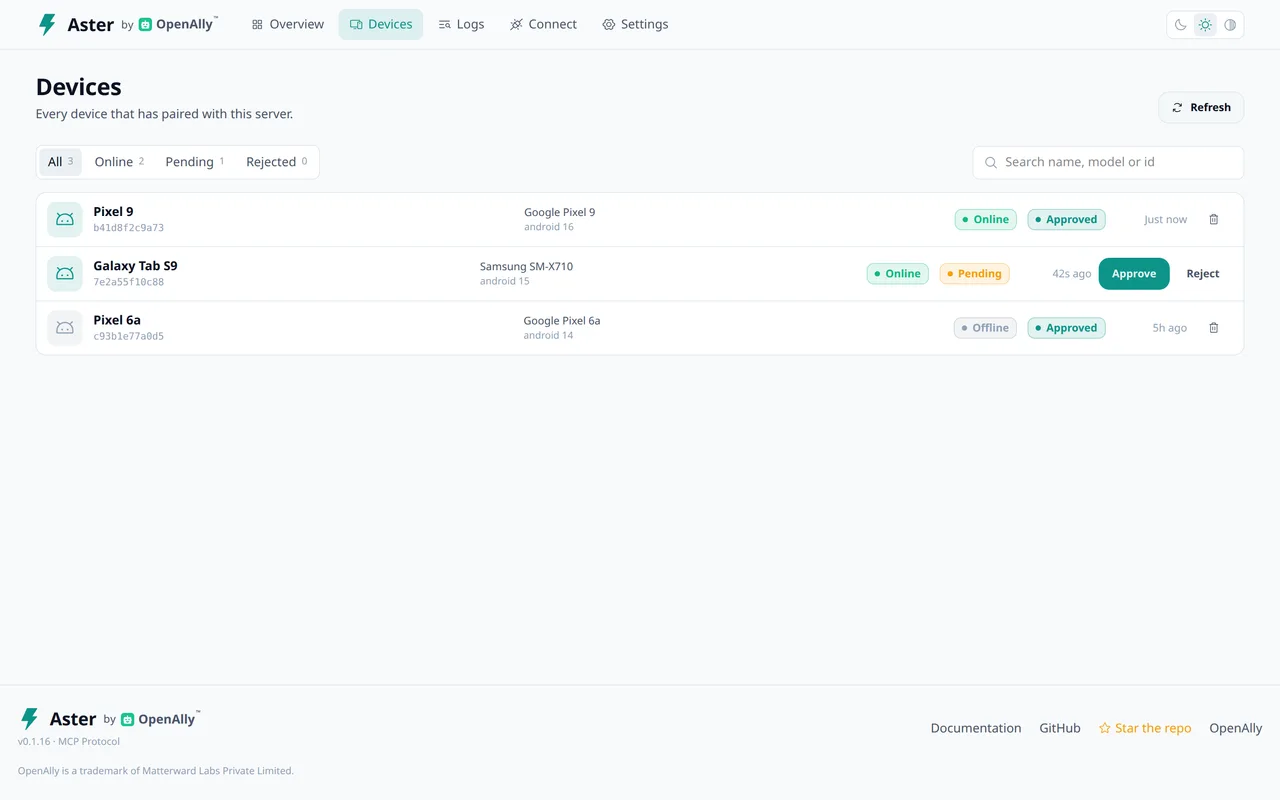Screen dimensions: 1280x800
Task: Click the OpenAlly robot icon in footer
Action: (127, 719)
